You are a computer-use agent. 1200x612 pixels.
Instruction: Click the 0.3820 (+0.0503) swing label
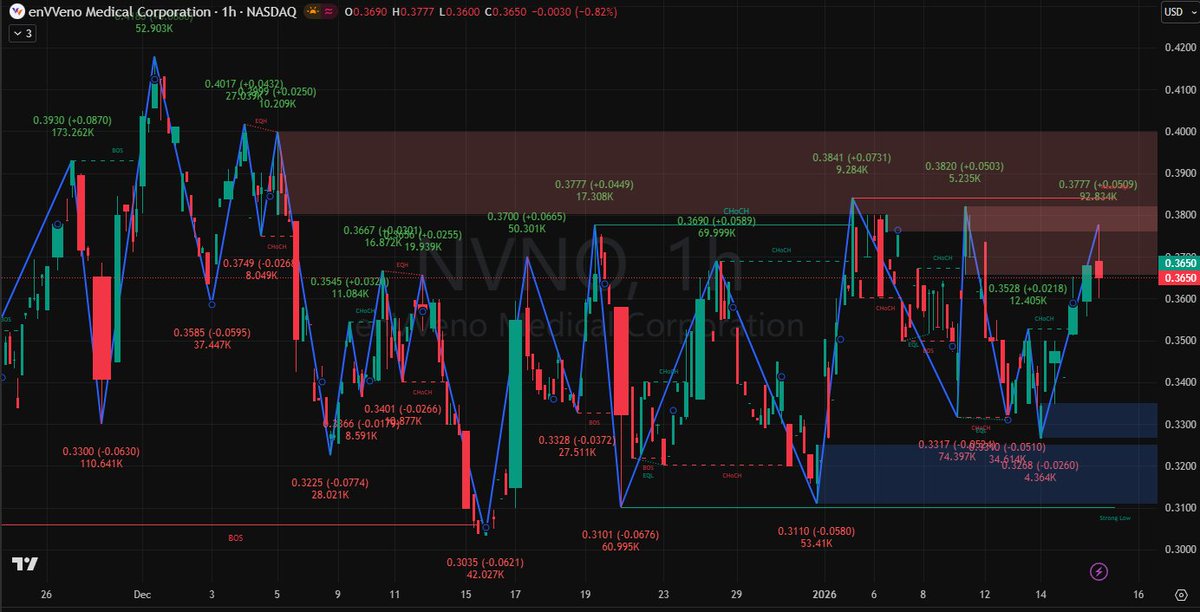click(965, 167)
